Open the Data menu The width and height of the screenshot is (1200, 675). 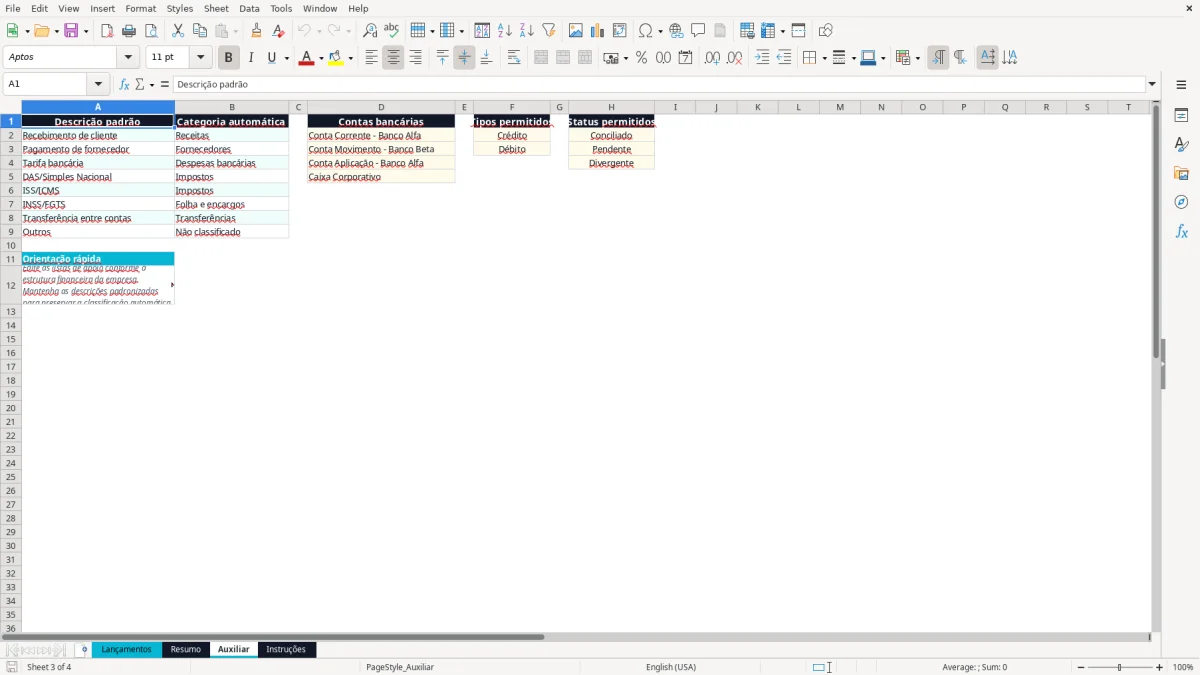tap(249, 8)
